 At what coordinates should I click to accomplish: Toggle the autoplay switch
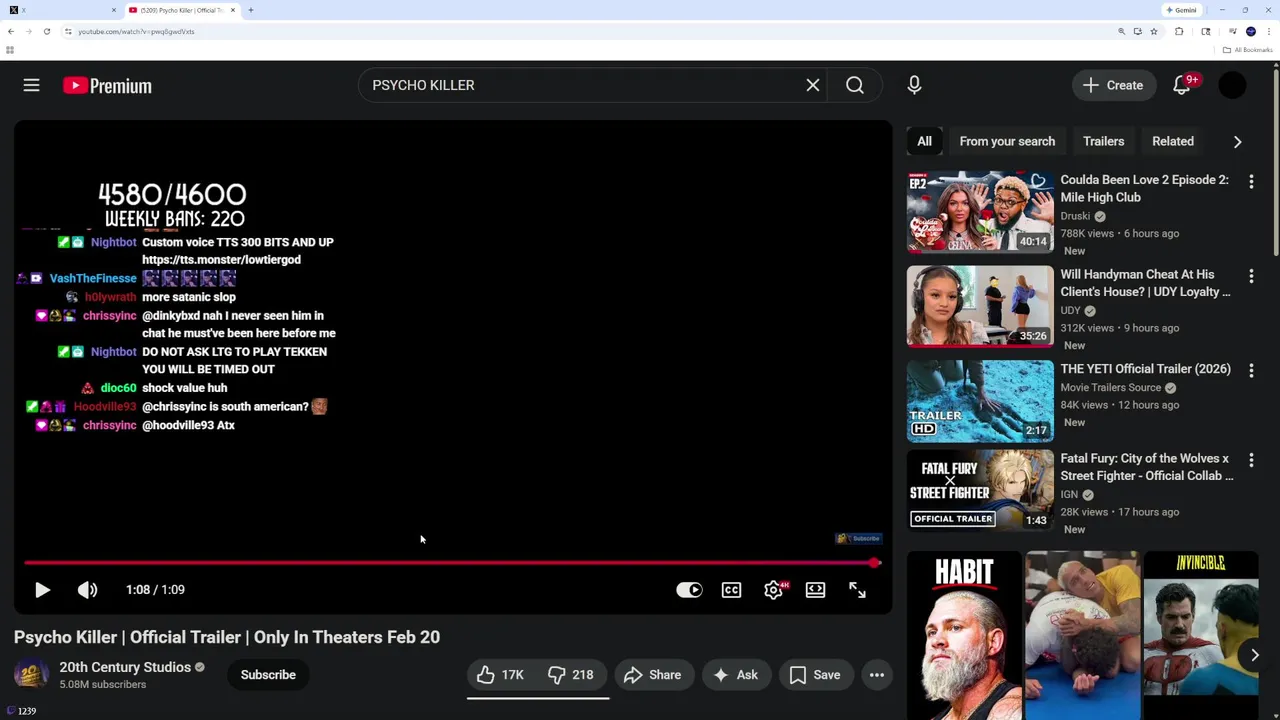pyautogui.click(x=689, y=590)
